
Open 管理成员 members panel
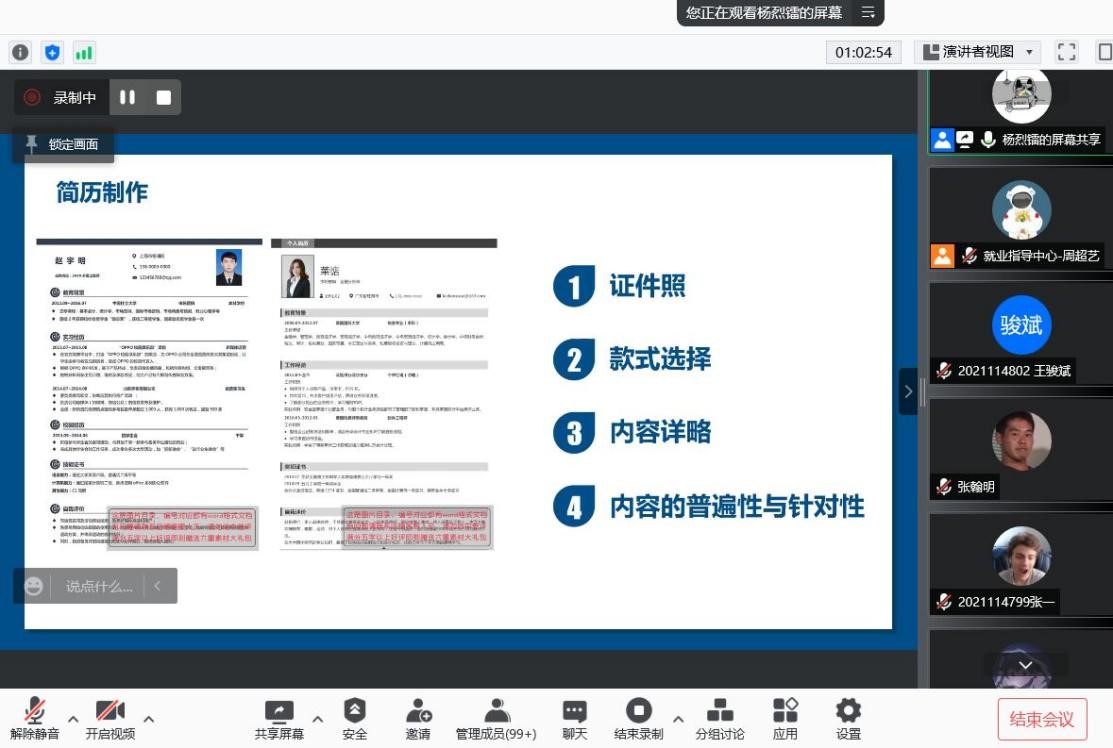[496, 712]
